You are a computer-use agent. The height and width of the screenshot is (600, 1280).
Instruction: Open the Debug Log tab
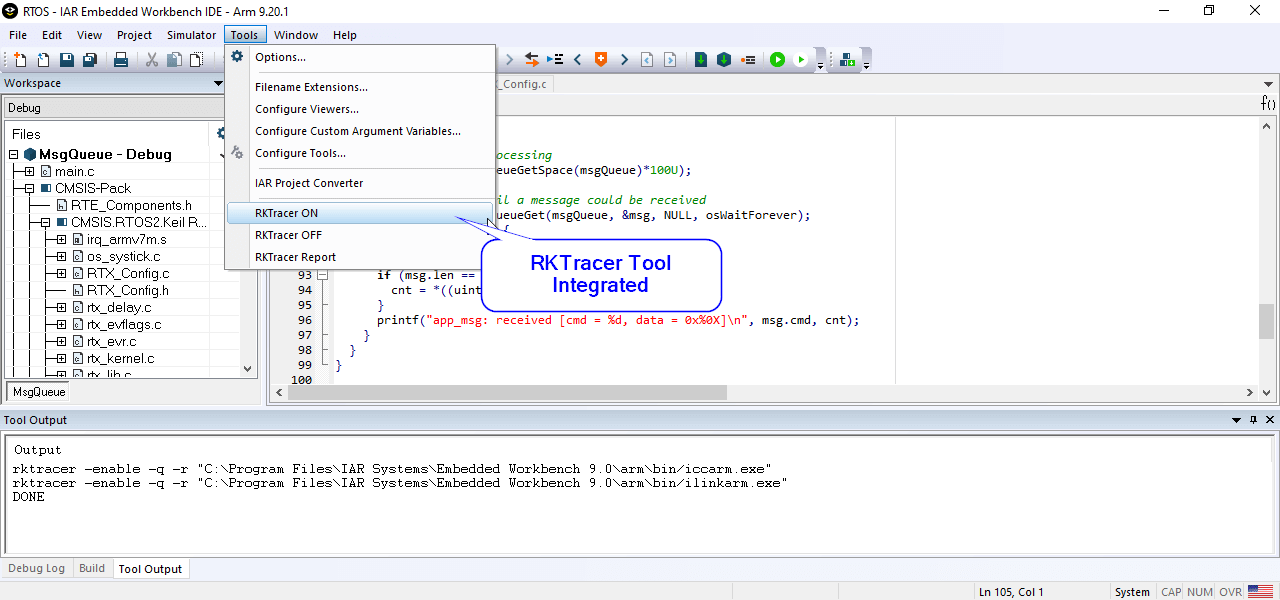point(37,568)
